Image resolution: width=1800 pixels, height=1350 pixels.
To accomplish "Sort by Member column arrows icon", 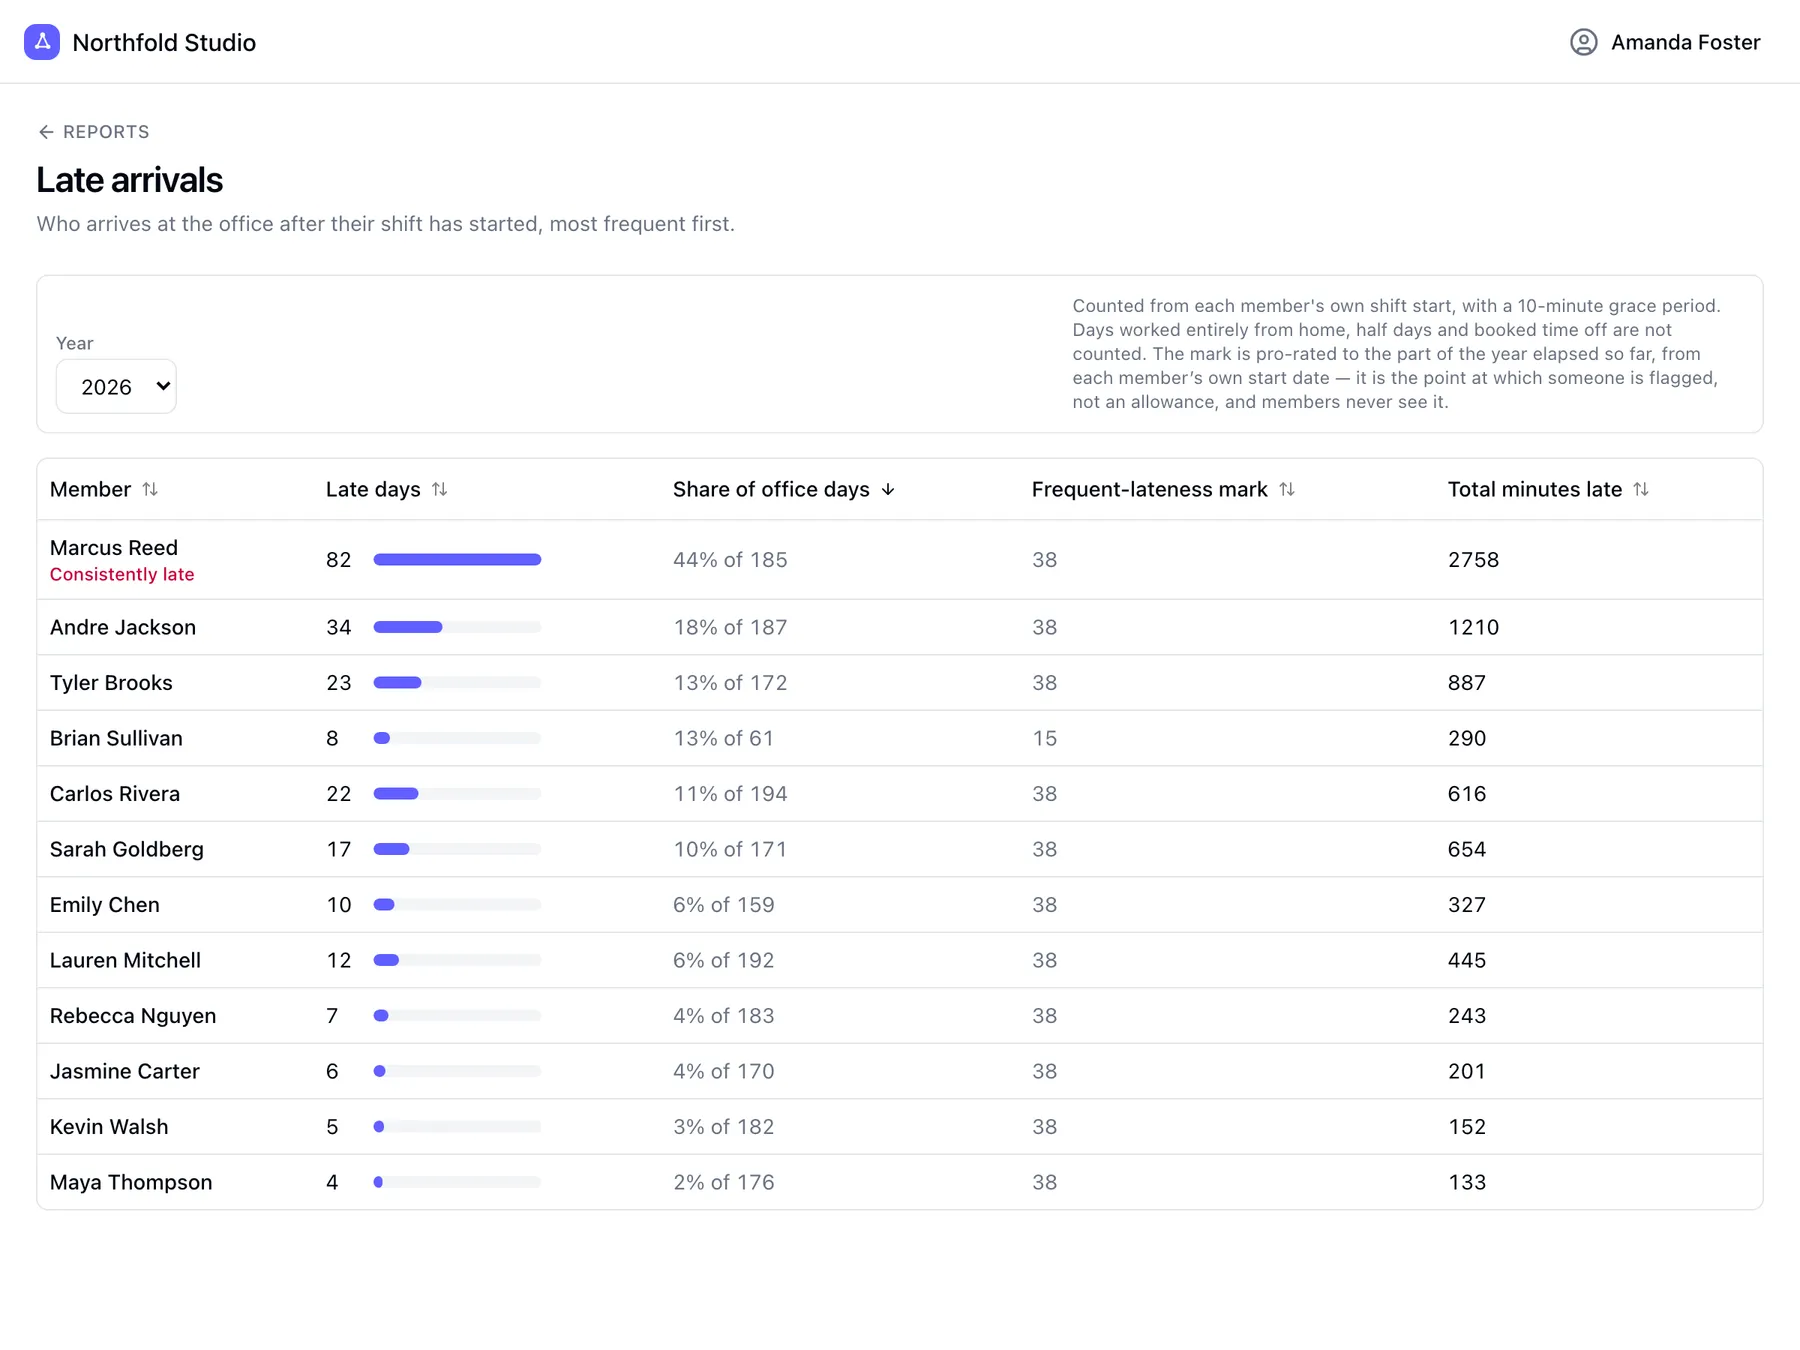I will [150, 489].
